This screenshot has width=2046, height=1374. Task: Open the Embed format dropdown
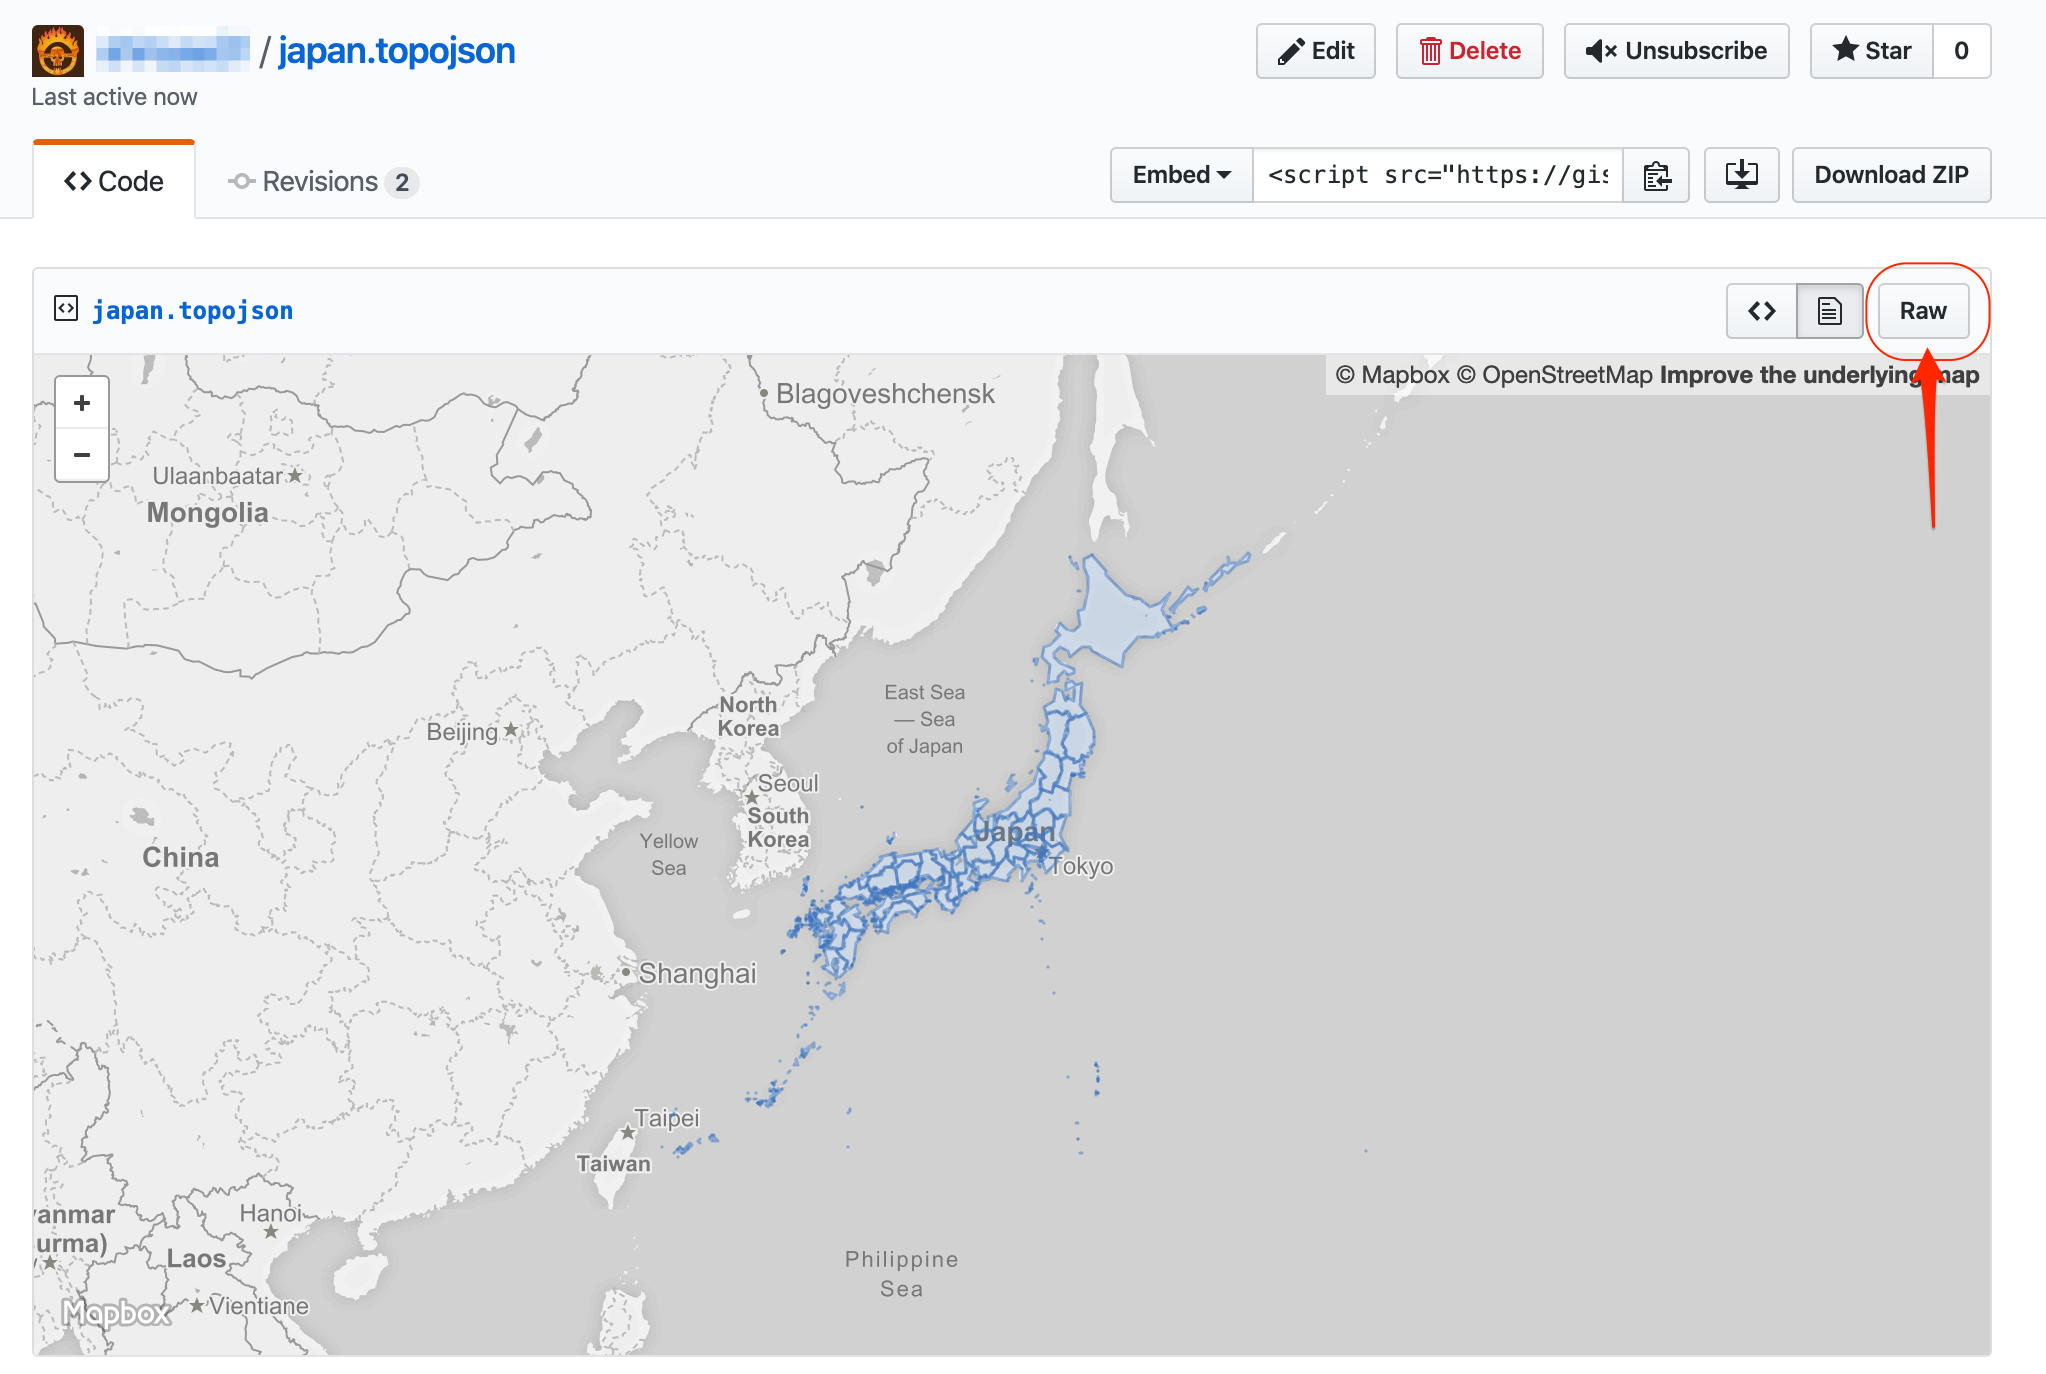(1181, 175)
